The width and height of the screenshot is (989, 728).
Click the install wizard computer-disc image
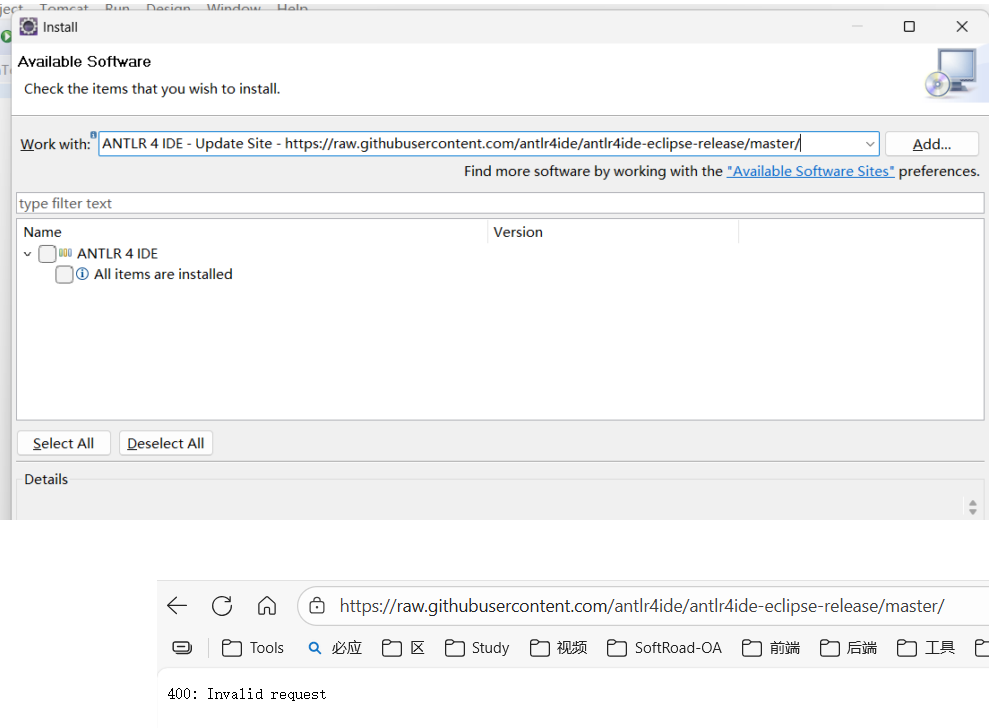coord(951,73)
